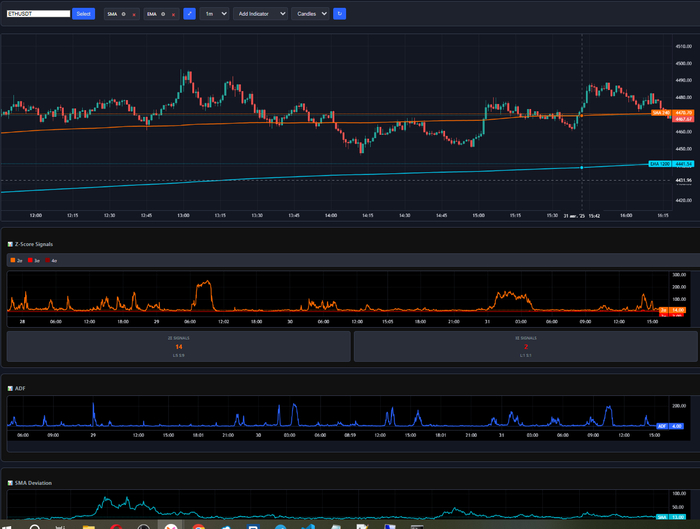Click the SMA Deviation panel icon
This screenshot has height=529, width=700.
pyautogui.click(x=10, y=483)
